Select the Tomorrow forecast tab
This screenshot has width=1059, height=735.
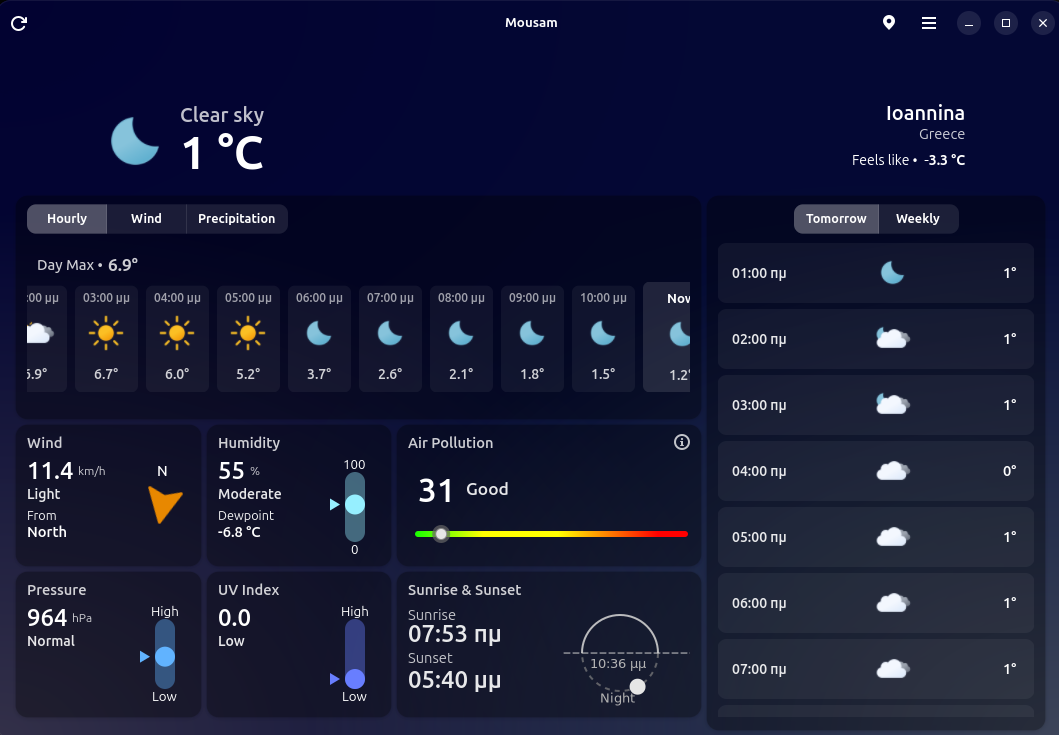(x=836, y=219)
